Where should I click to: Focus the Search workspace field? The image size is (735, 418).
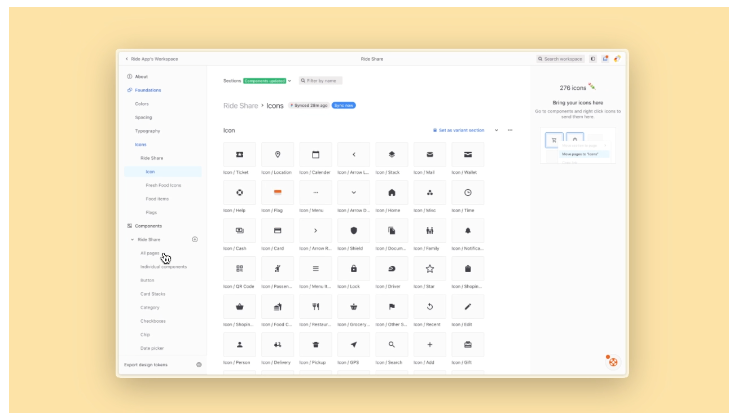point(560,59)
